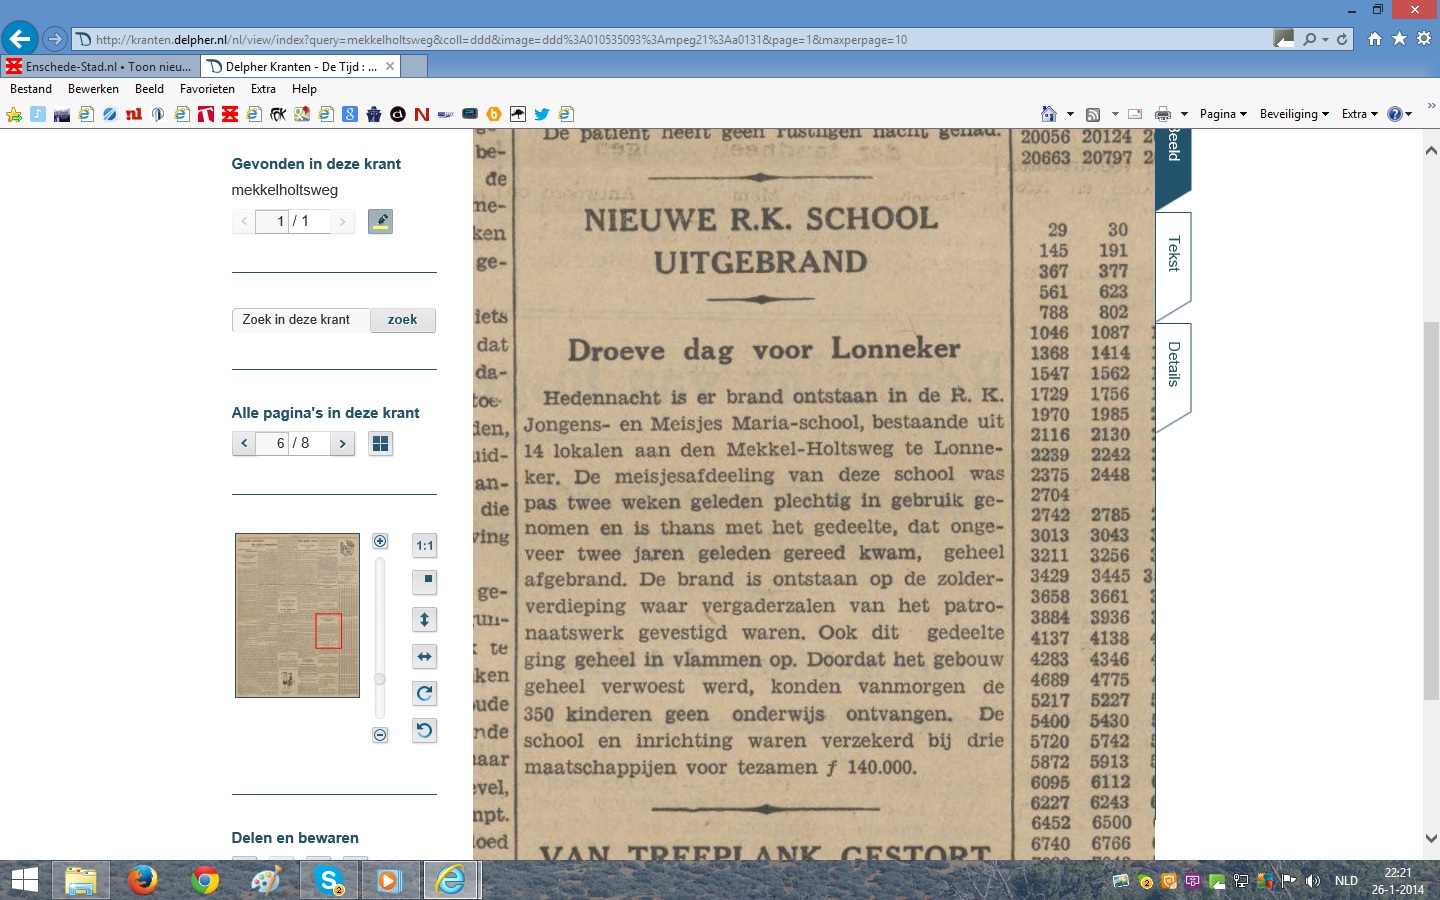The height and width of the screenshot is (900, 1440).
Task: Click the 'Zoek in deze krant' field
Action: tap(301, 320)
